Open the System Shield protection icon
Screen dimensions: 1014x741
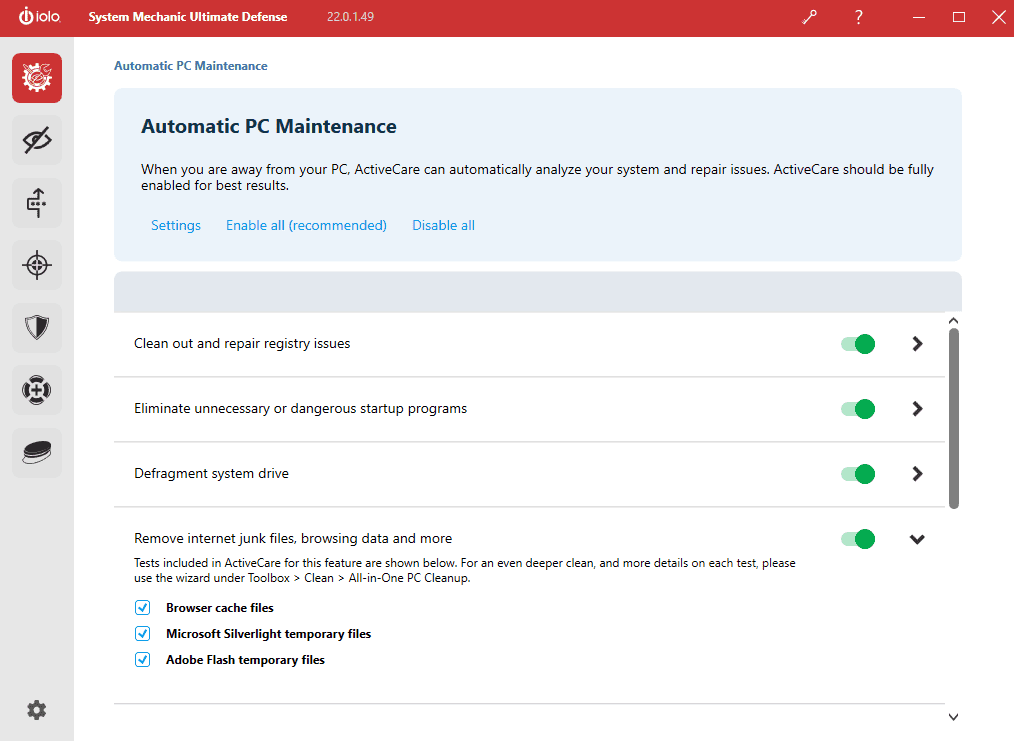[36, 327]
